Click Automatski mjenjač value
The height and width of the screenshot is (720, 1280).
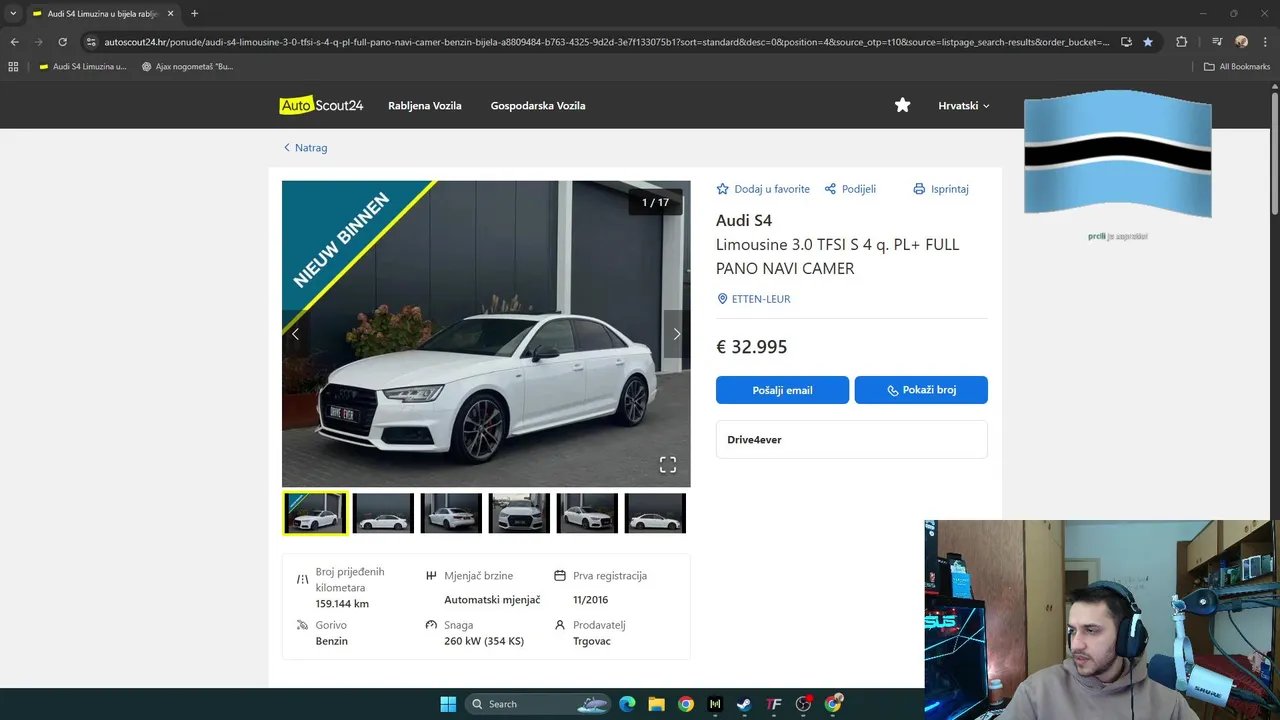click(492, 600)
